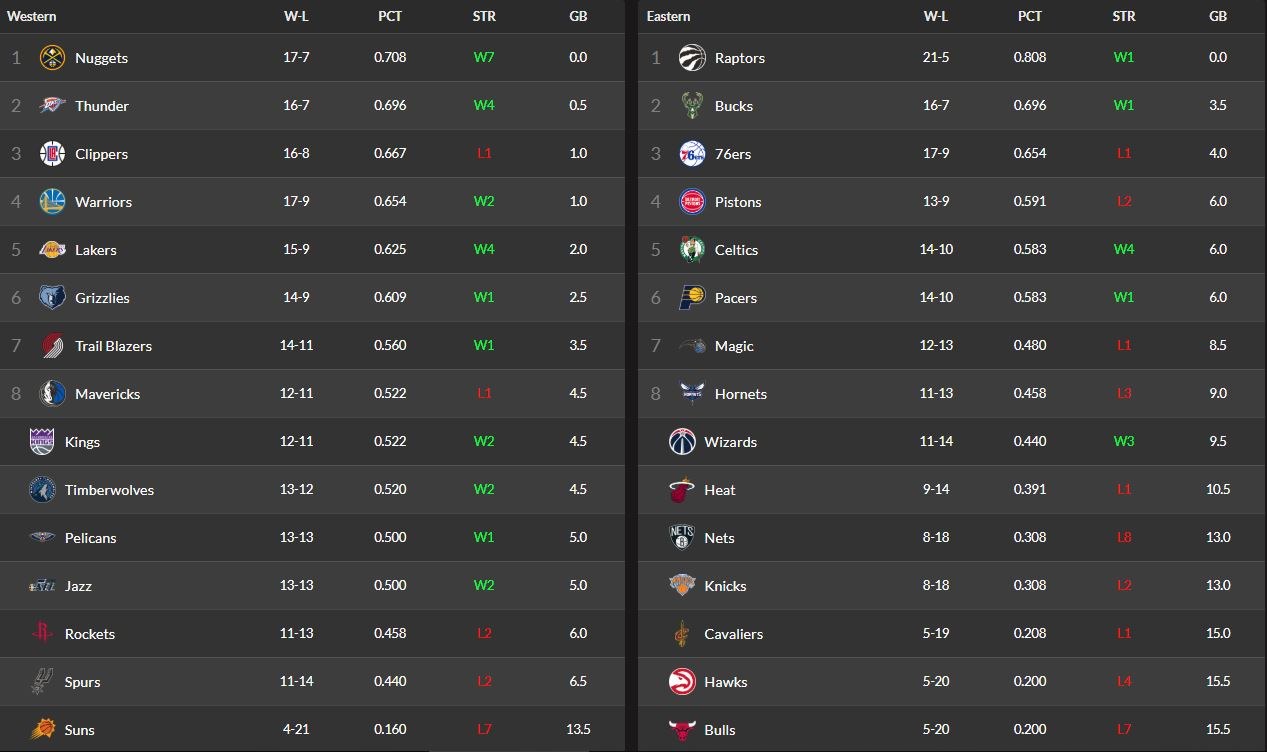Click the Rockets team logo
This screenshot has width=1267, height=752.
(42, 634)
